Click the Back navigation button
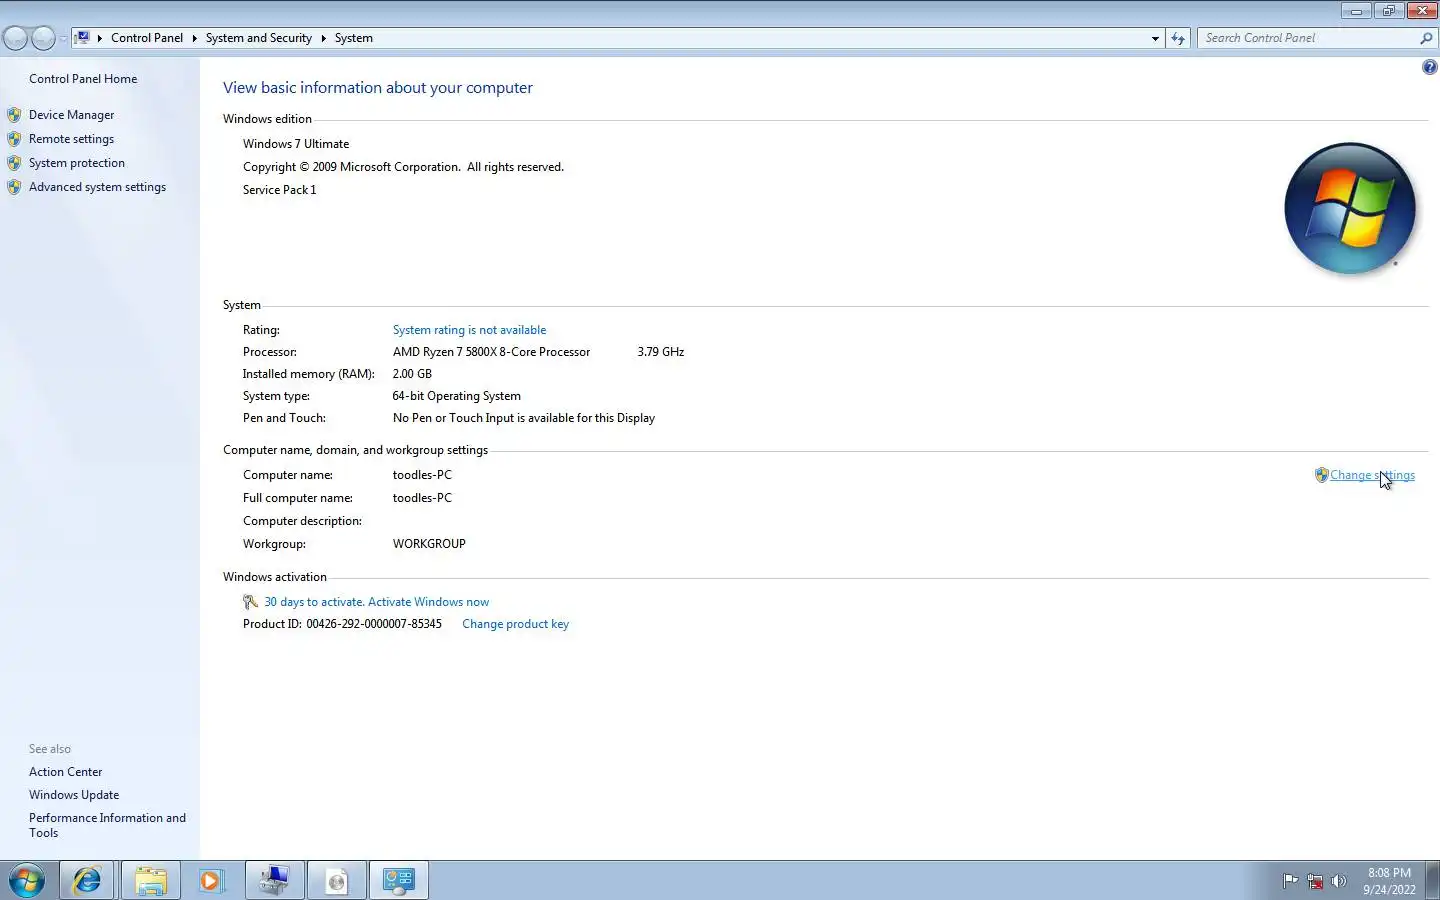The image size is (1440, 900). (x=15, y=38)
